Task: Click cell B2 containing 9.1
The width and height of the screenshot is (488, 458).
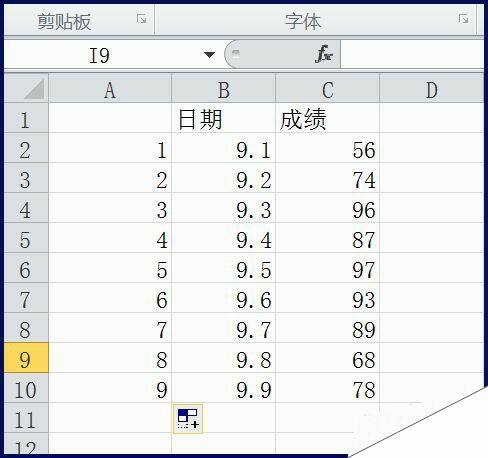Action: coord(224,148)
